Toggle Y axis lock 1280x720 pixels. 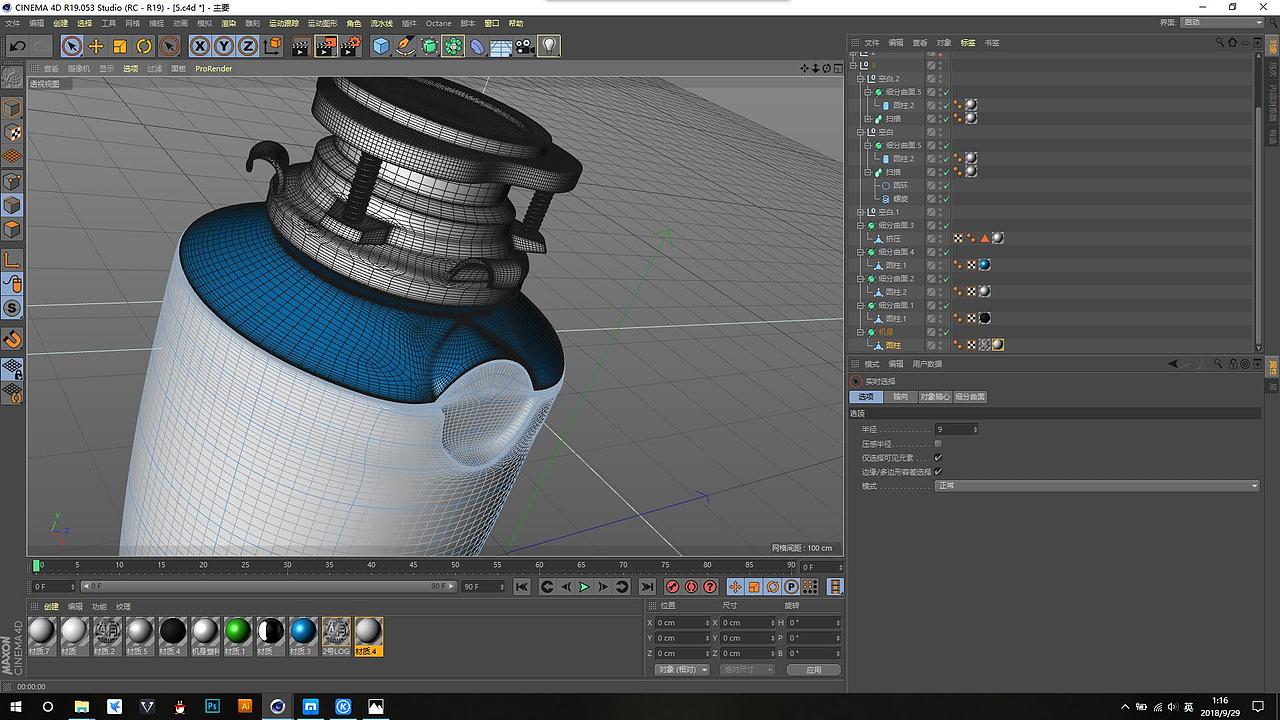[224, 46]
